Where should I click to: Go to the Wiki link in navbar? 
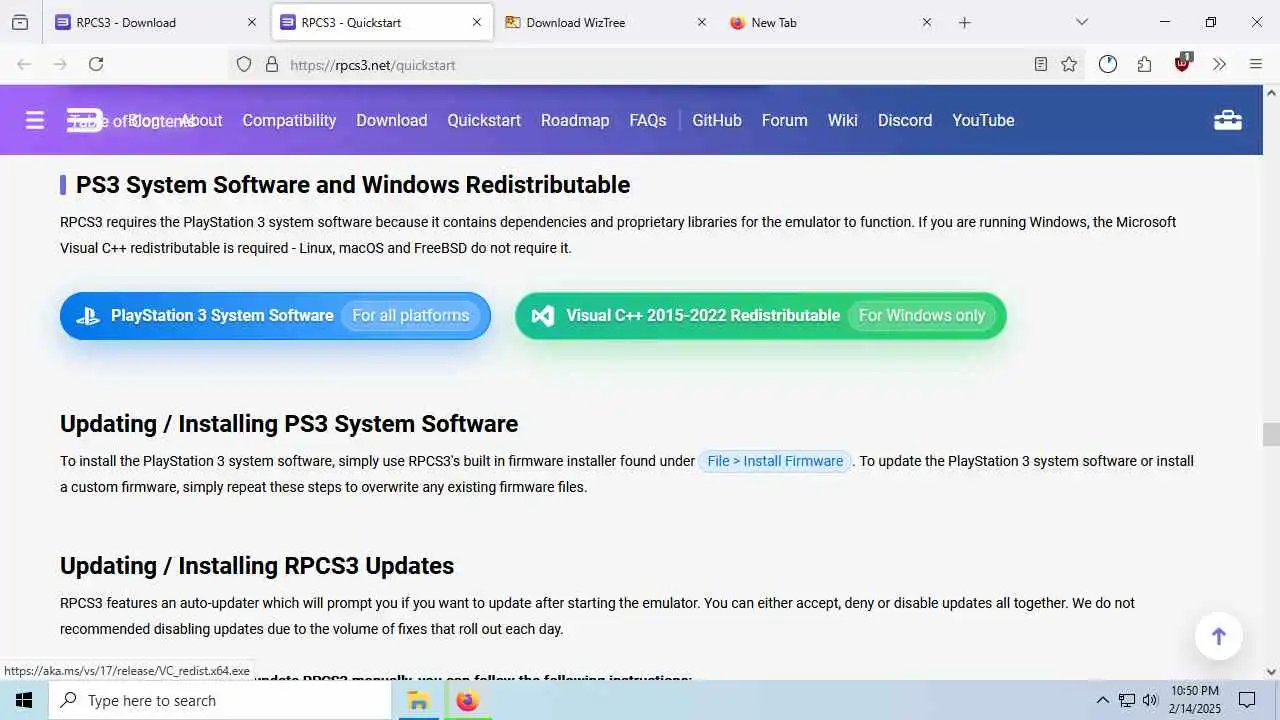click(843, 120)
